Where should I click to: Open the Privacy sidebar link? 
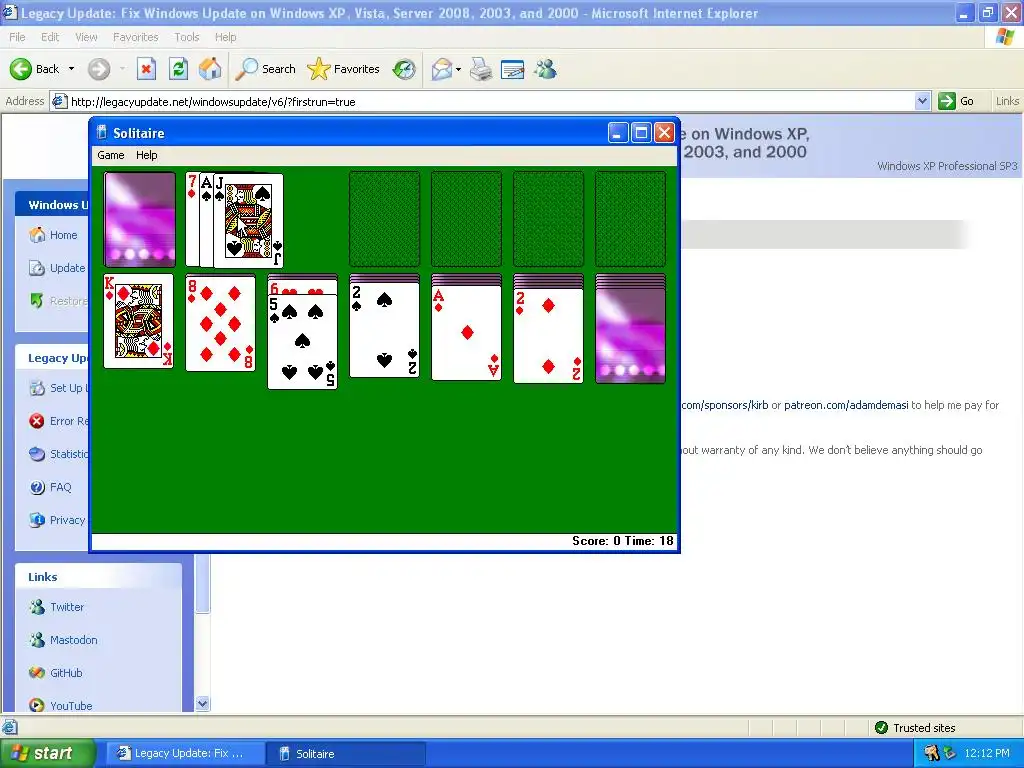[57, 520]
